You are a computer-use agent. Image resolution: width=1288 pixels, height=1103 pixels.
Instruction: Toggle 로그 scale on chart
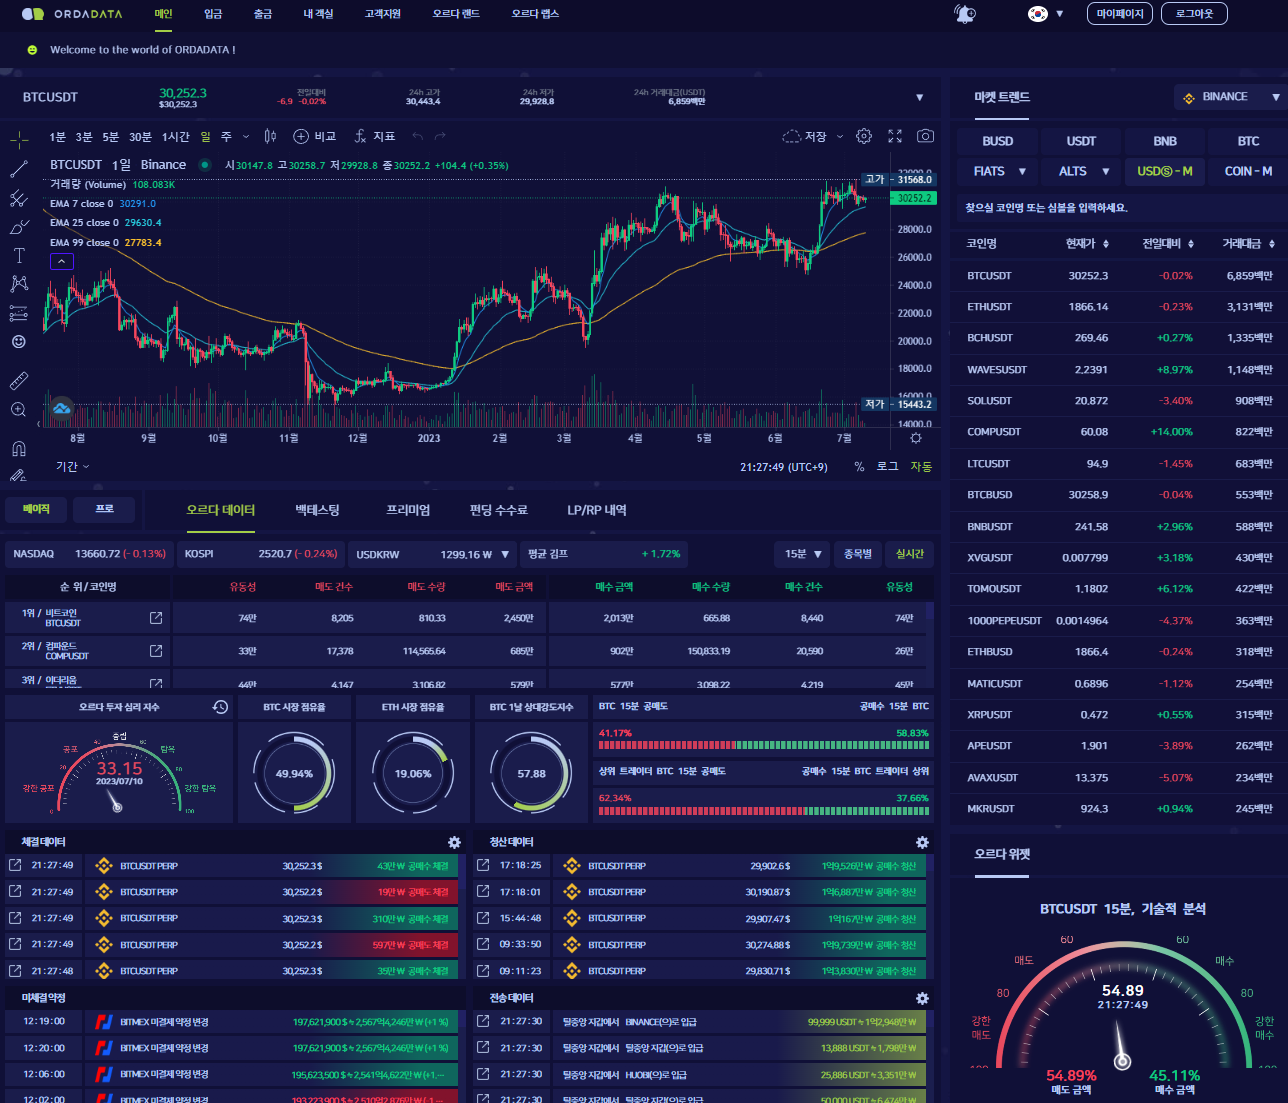pos(887,467)
